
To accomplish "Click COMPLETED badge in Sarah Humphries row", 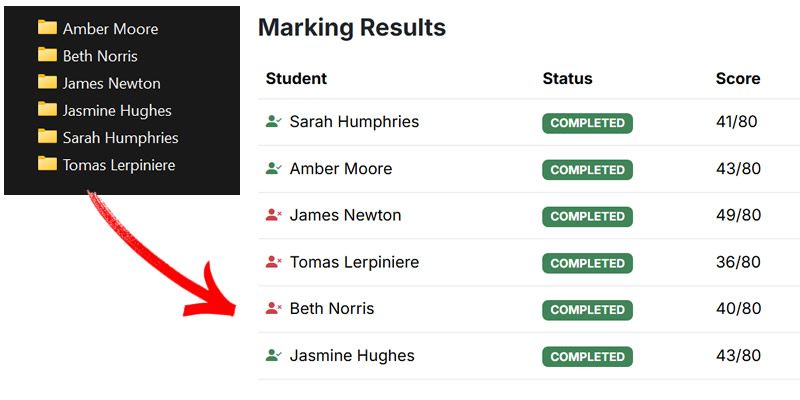I will coord(587,123).
